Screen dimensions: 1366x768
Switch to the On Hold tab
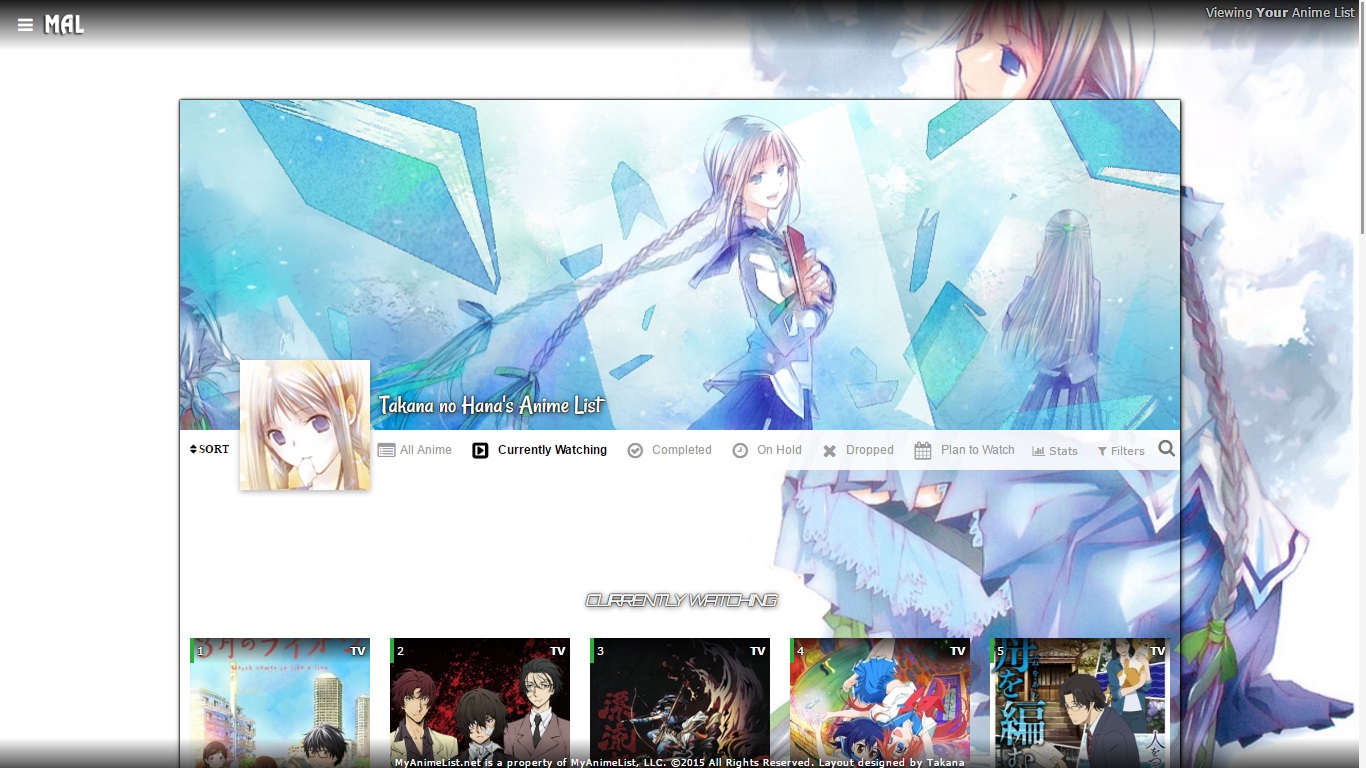point(779,450)
